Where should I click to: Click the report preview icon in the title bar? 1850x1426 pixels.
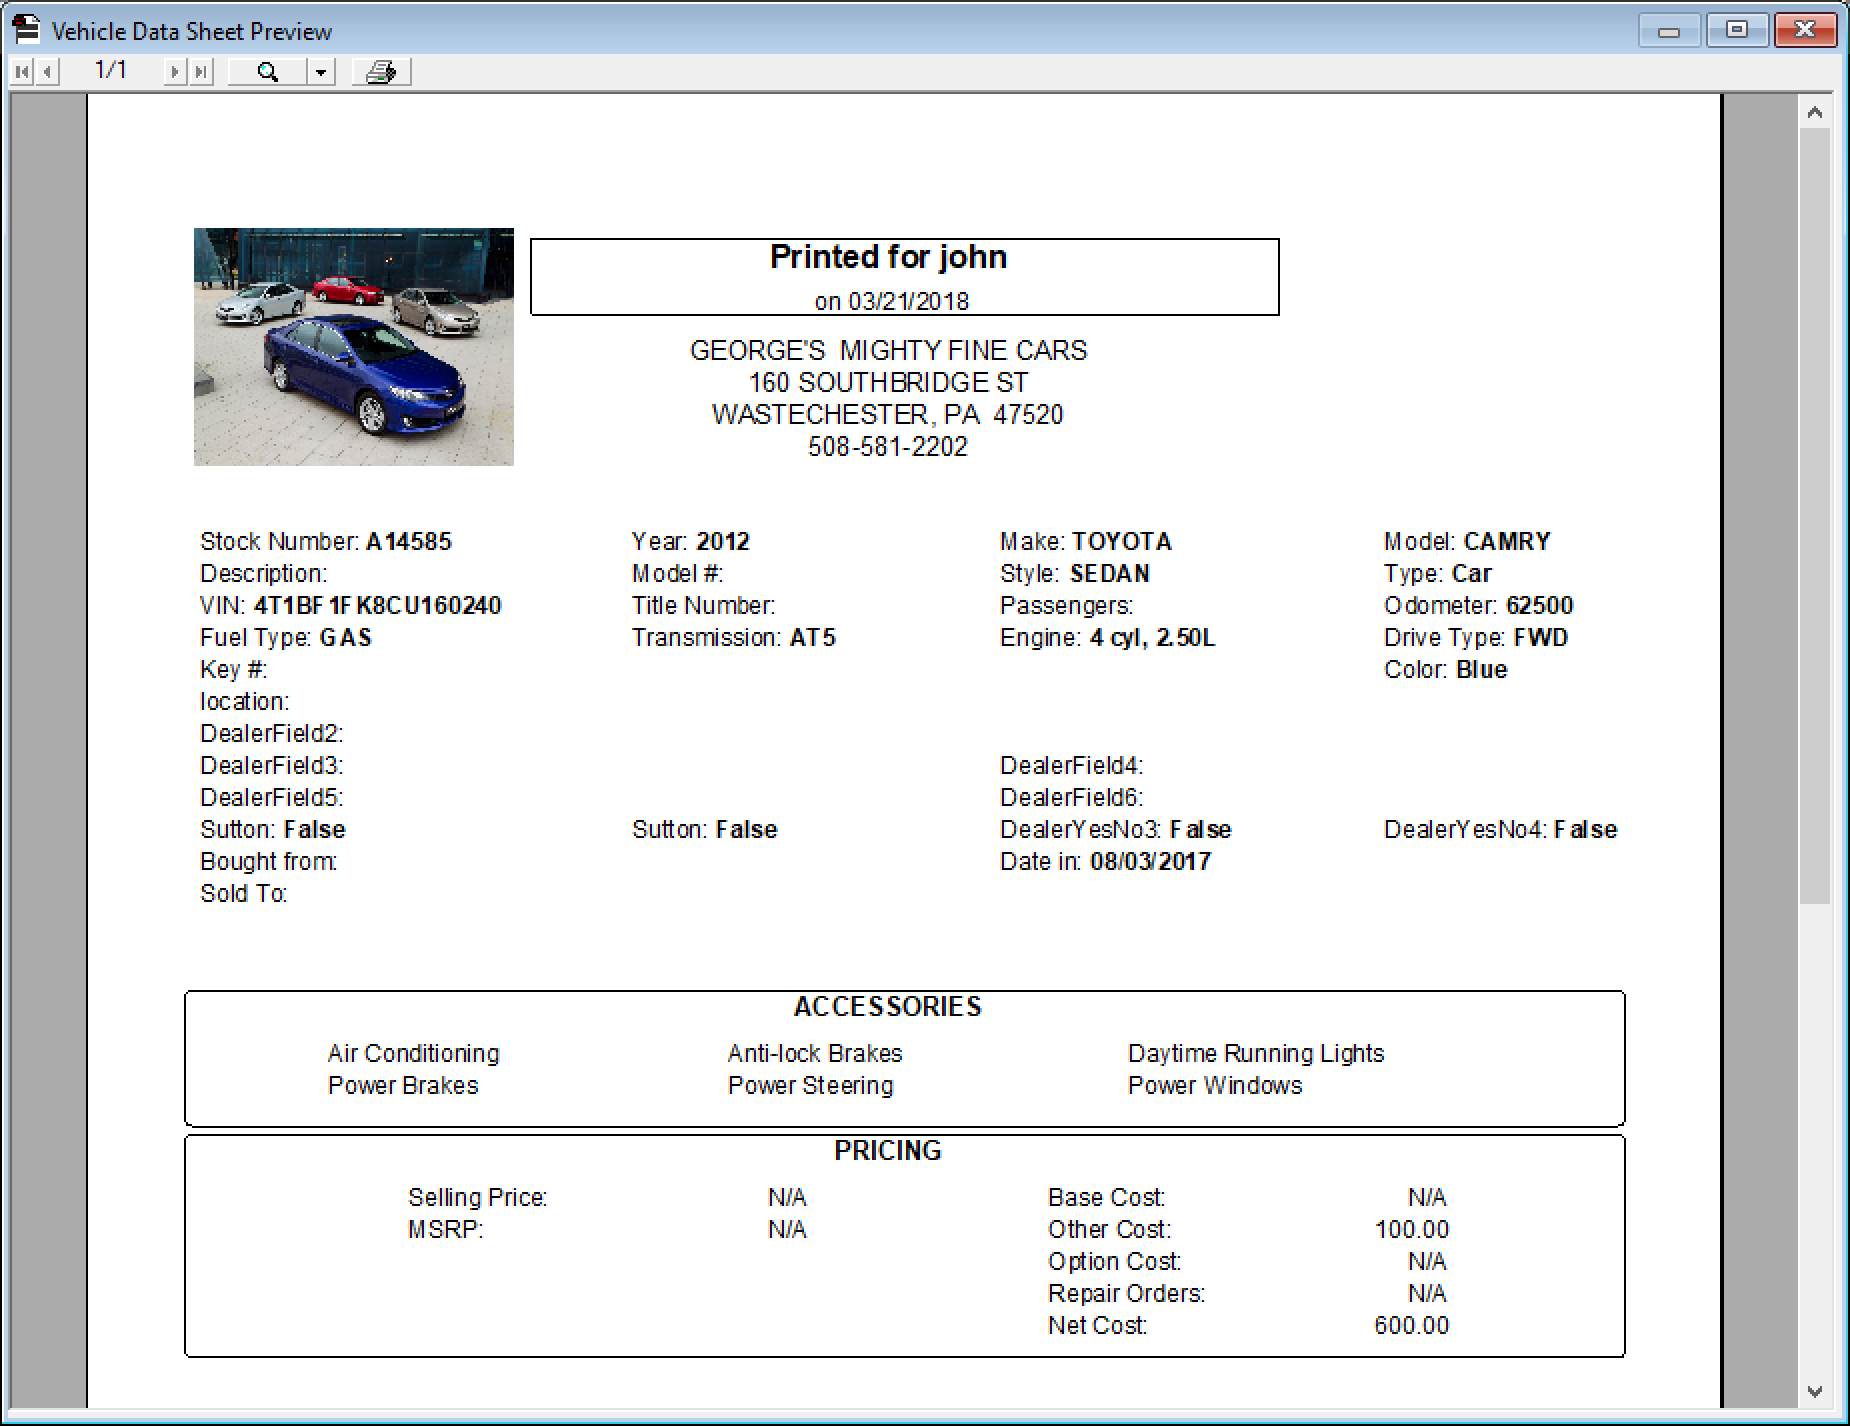[x=26, y=30]
